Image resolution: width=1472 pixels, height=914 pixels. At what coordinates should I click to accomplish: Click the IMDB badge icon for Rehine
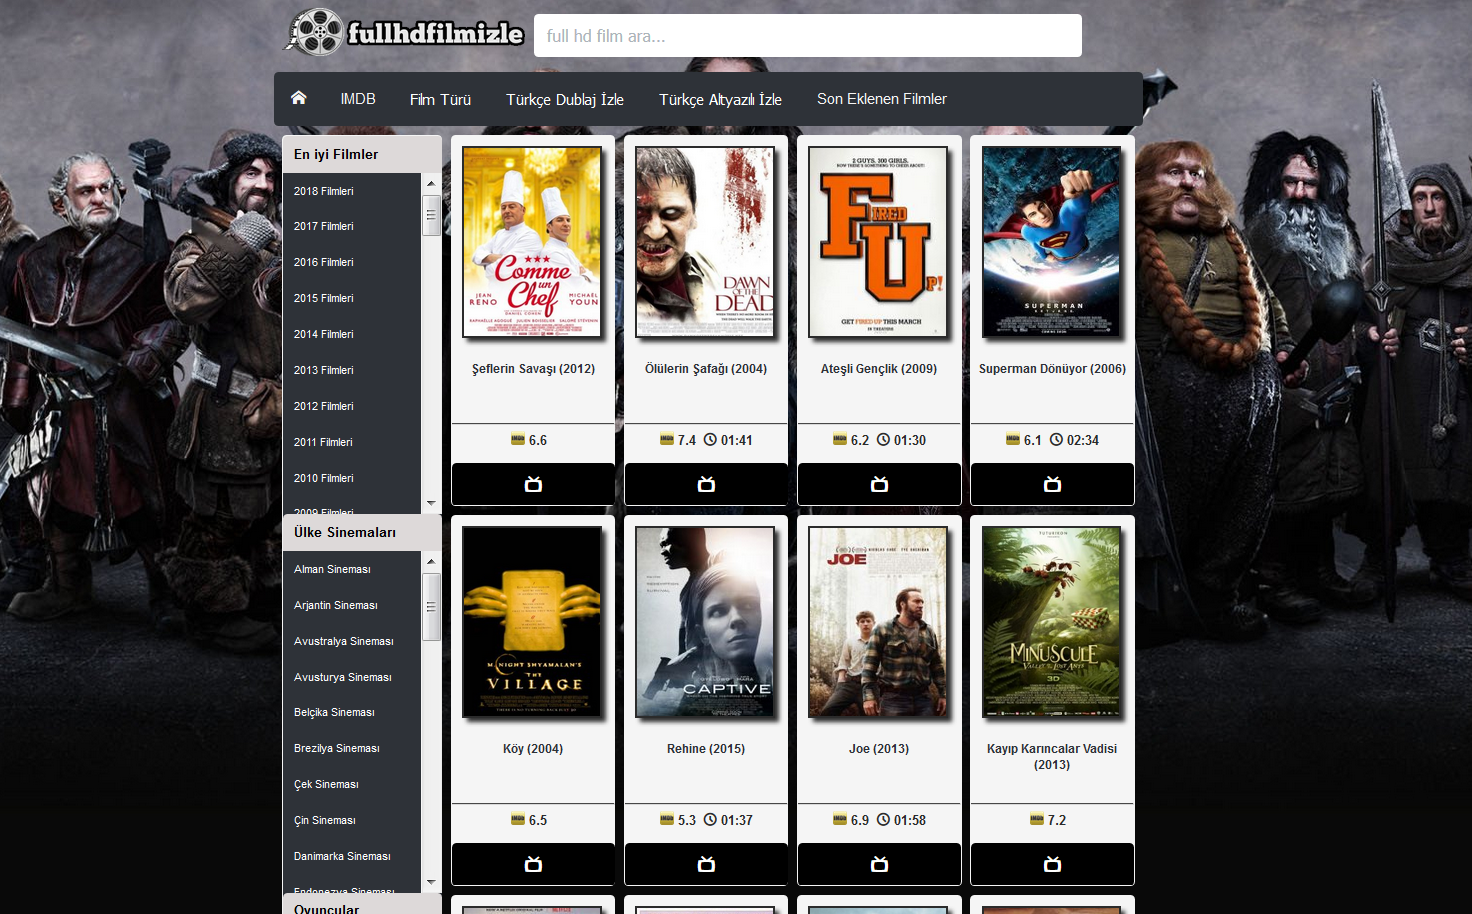[667, 819]
